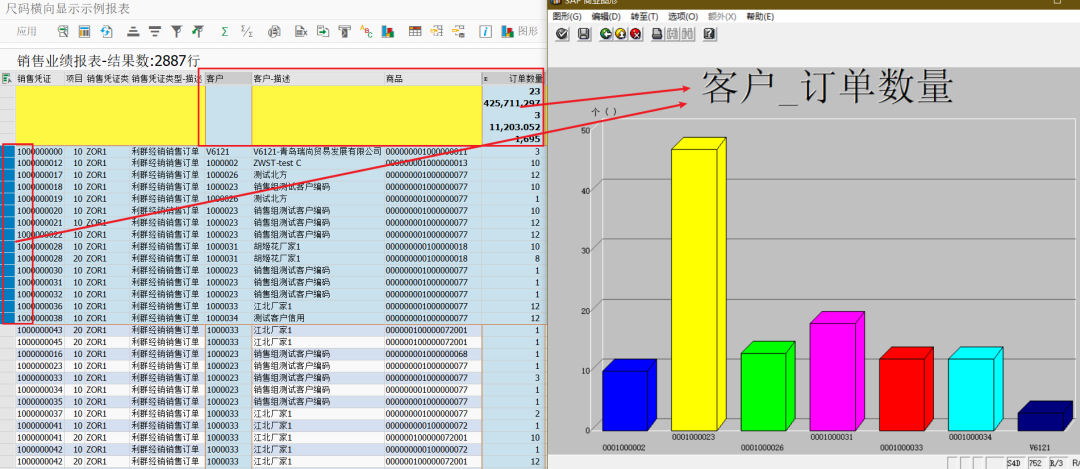Sort ascending via the toolbar icon
The height and width of the screenshot is (469, 1080).
click(134, 31)
